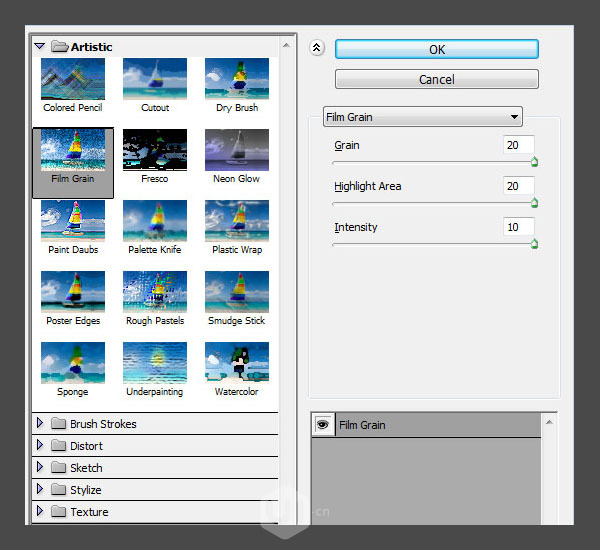600x550 pixels.
Task: Select the Poster Edges filter thumbnail
Action: (x=73, y=292)
